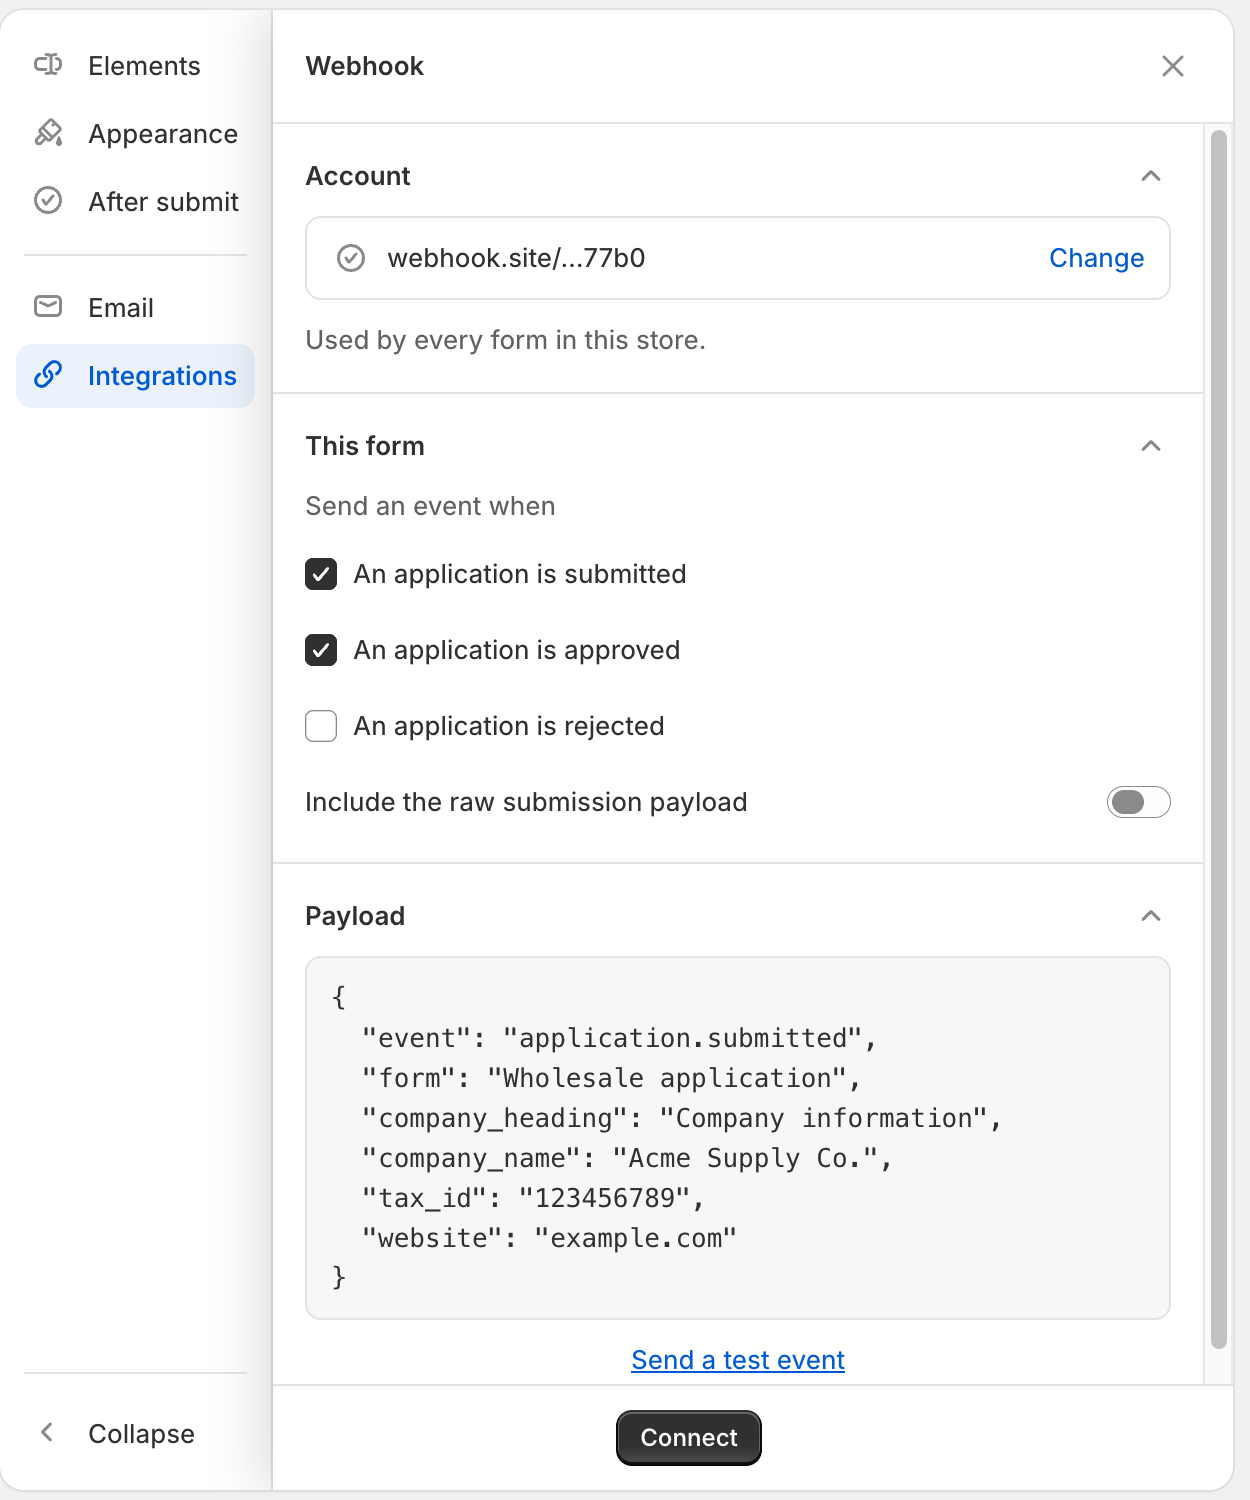Click Change to edit webhook account
The height and width of the screenshot is (1500, 1250).
click(1096, 258)
